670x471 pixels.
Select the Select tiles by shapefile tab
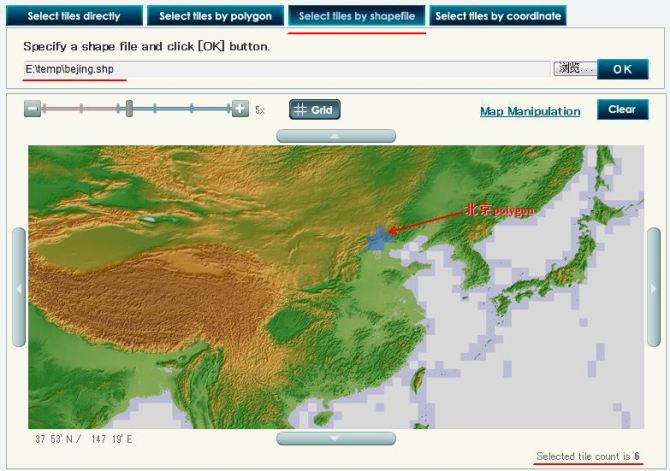click(356, 16)
